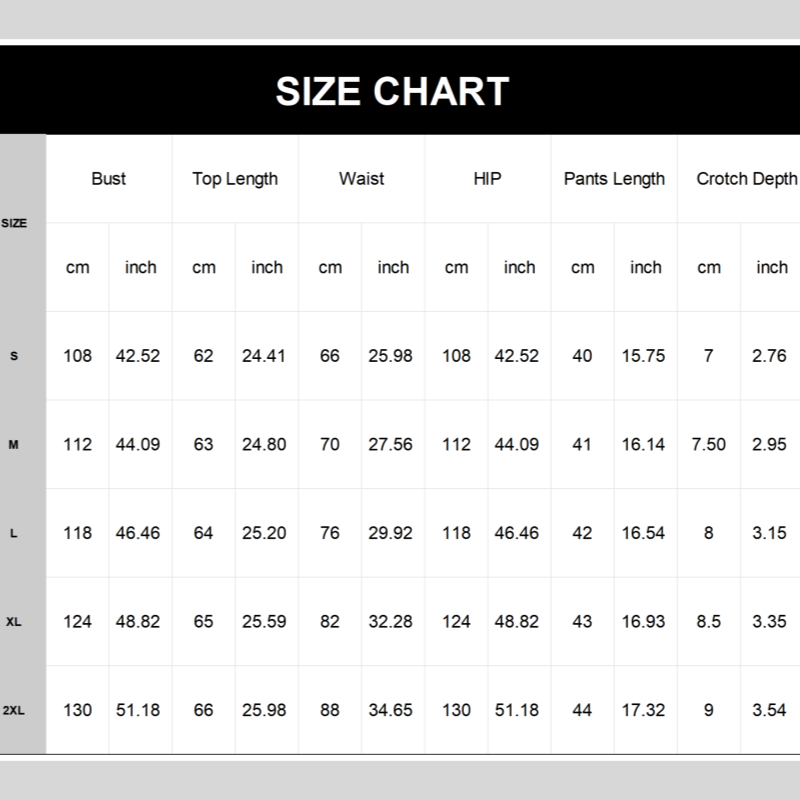Click Bust cm value 118 for size L
Screen dimensions: 800x800
78,533
